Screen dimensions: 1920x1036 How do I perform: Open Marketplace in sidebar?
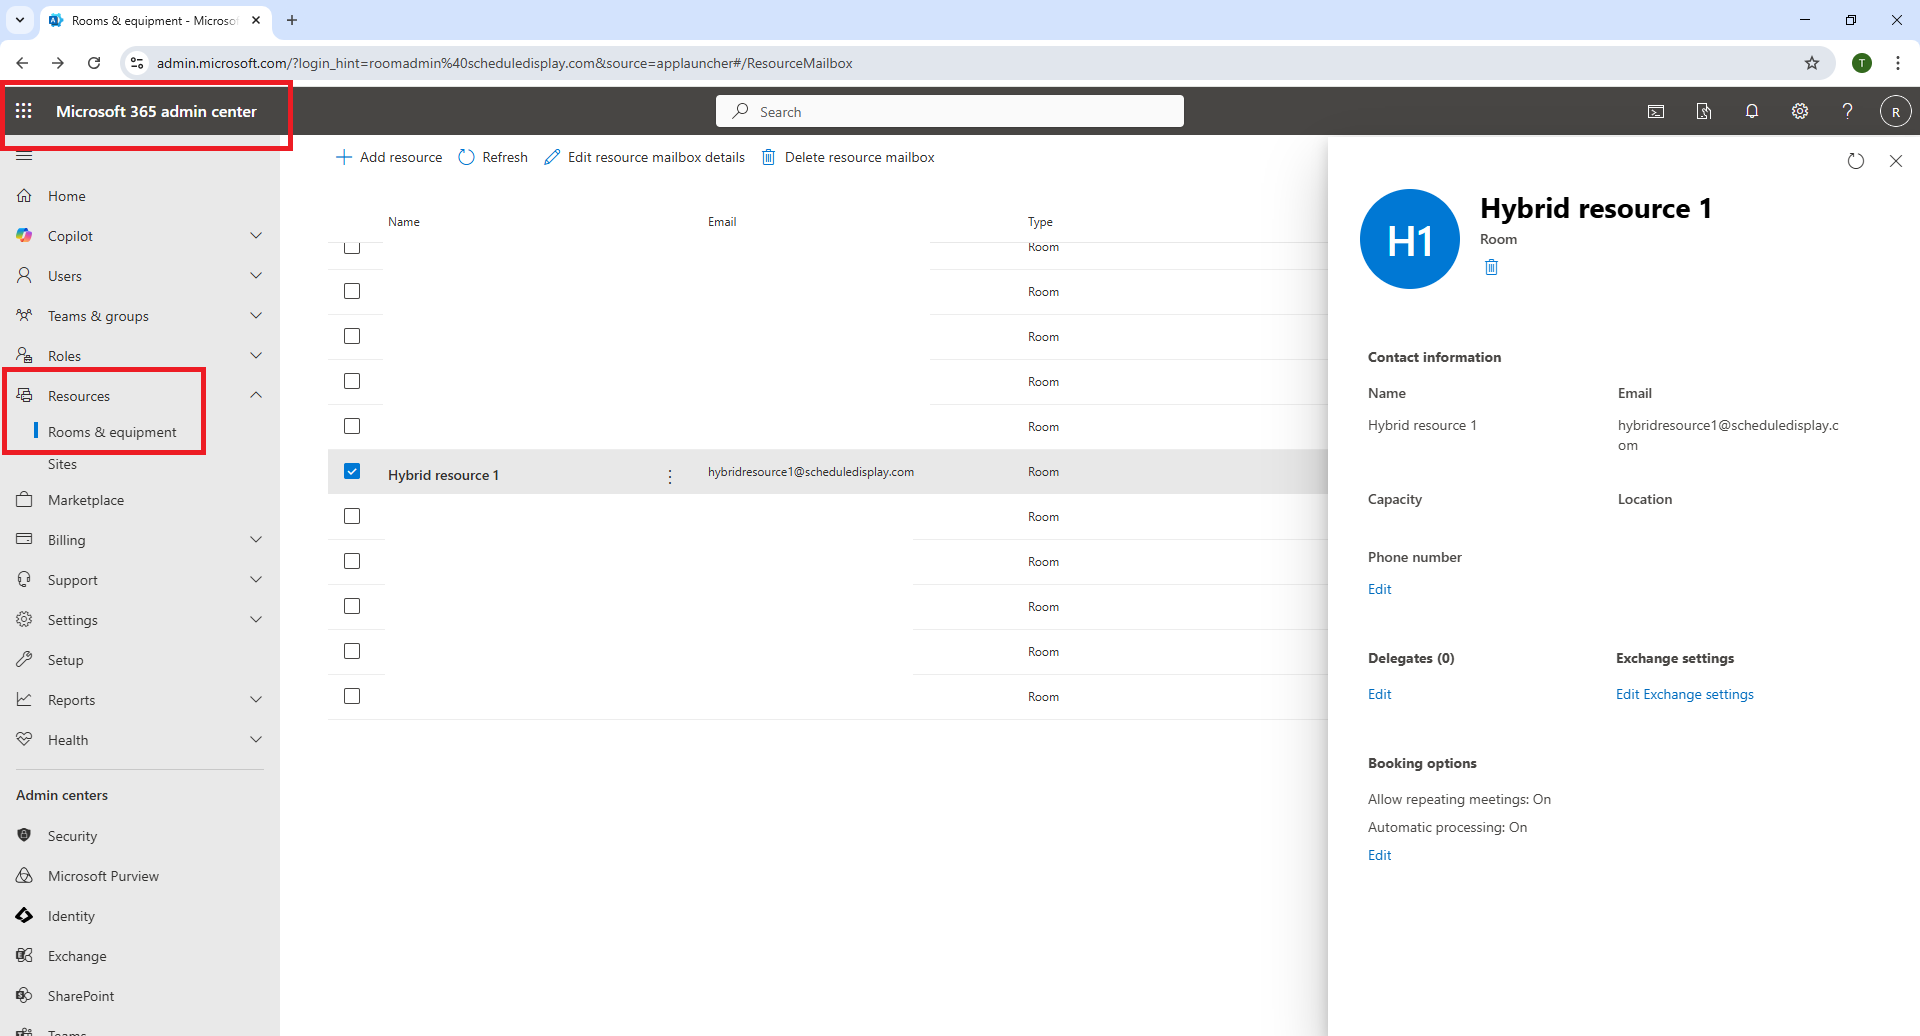pyautogui.click(x=86, y=500)
